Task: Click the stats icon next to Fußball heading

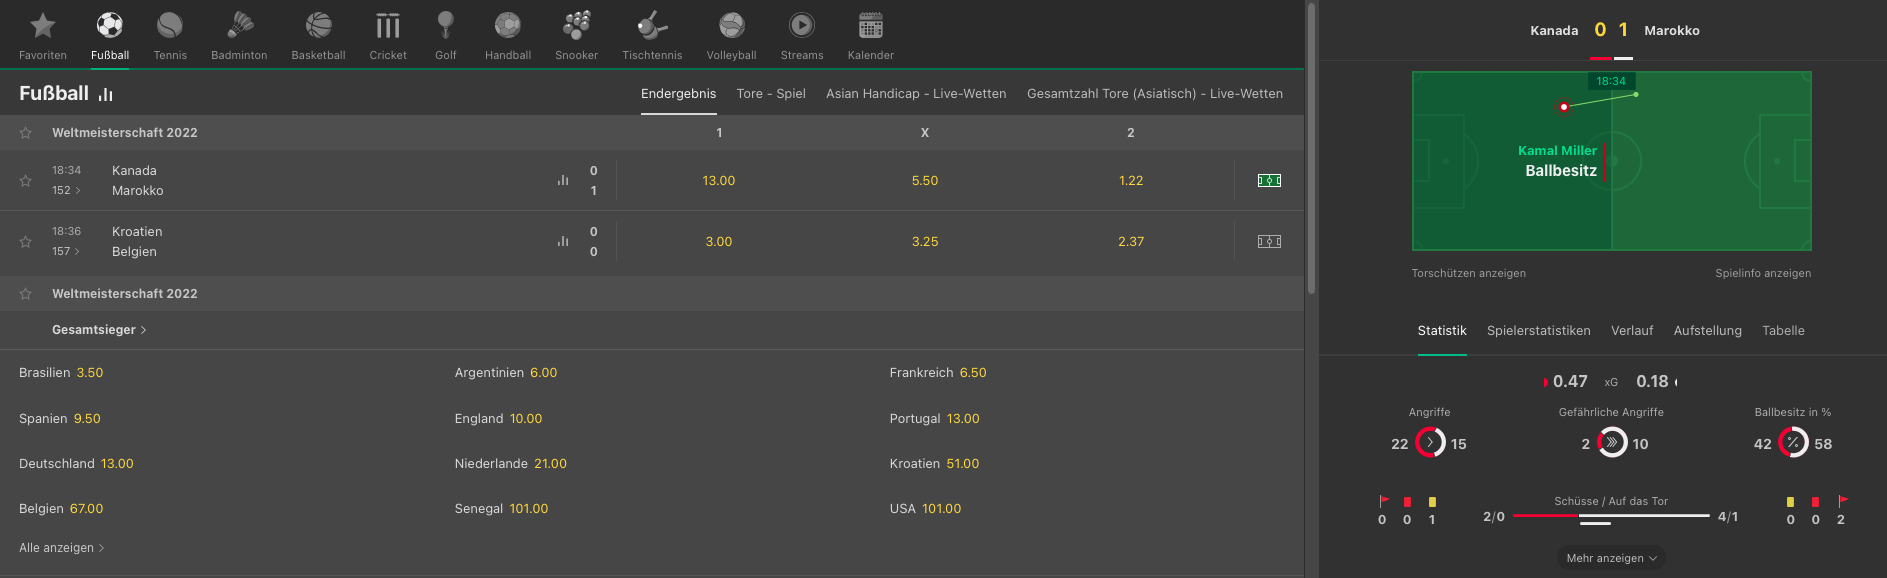Action: pos(106,94)
